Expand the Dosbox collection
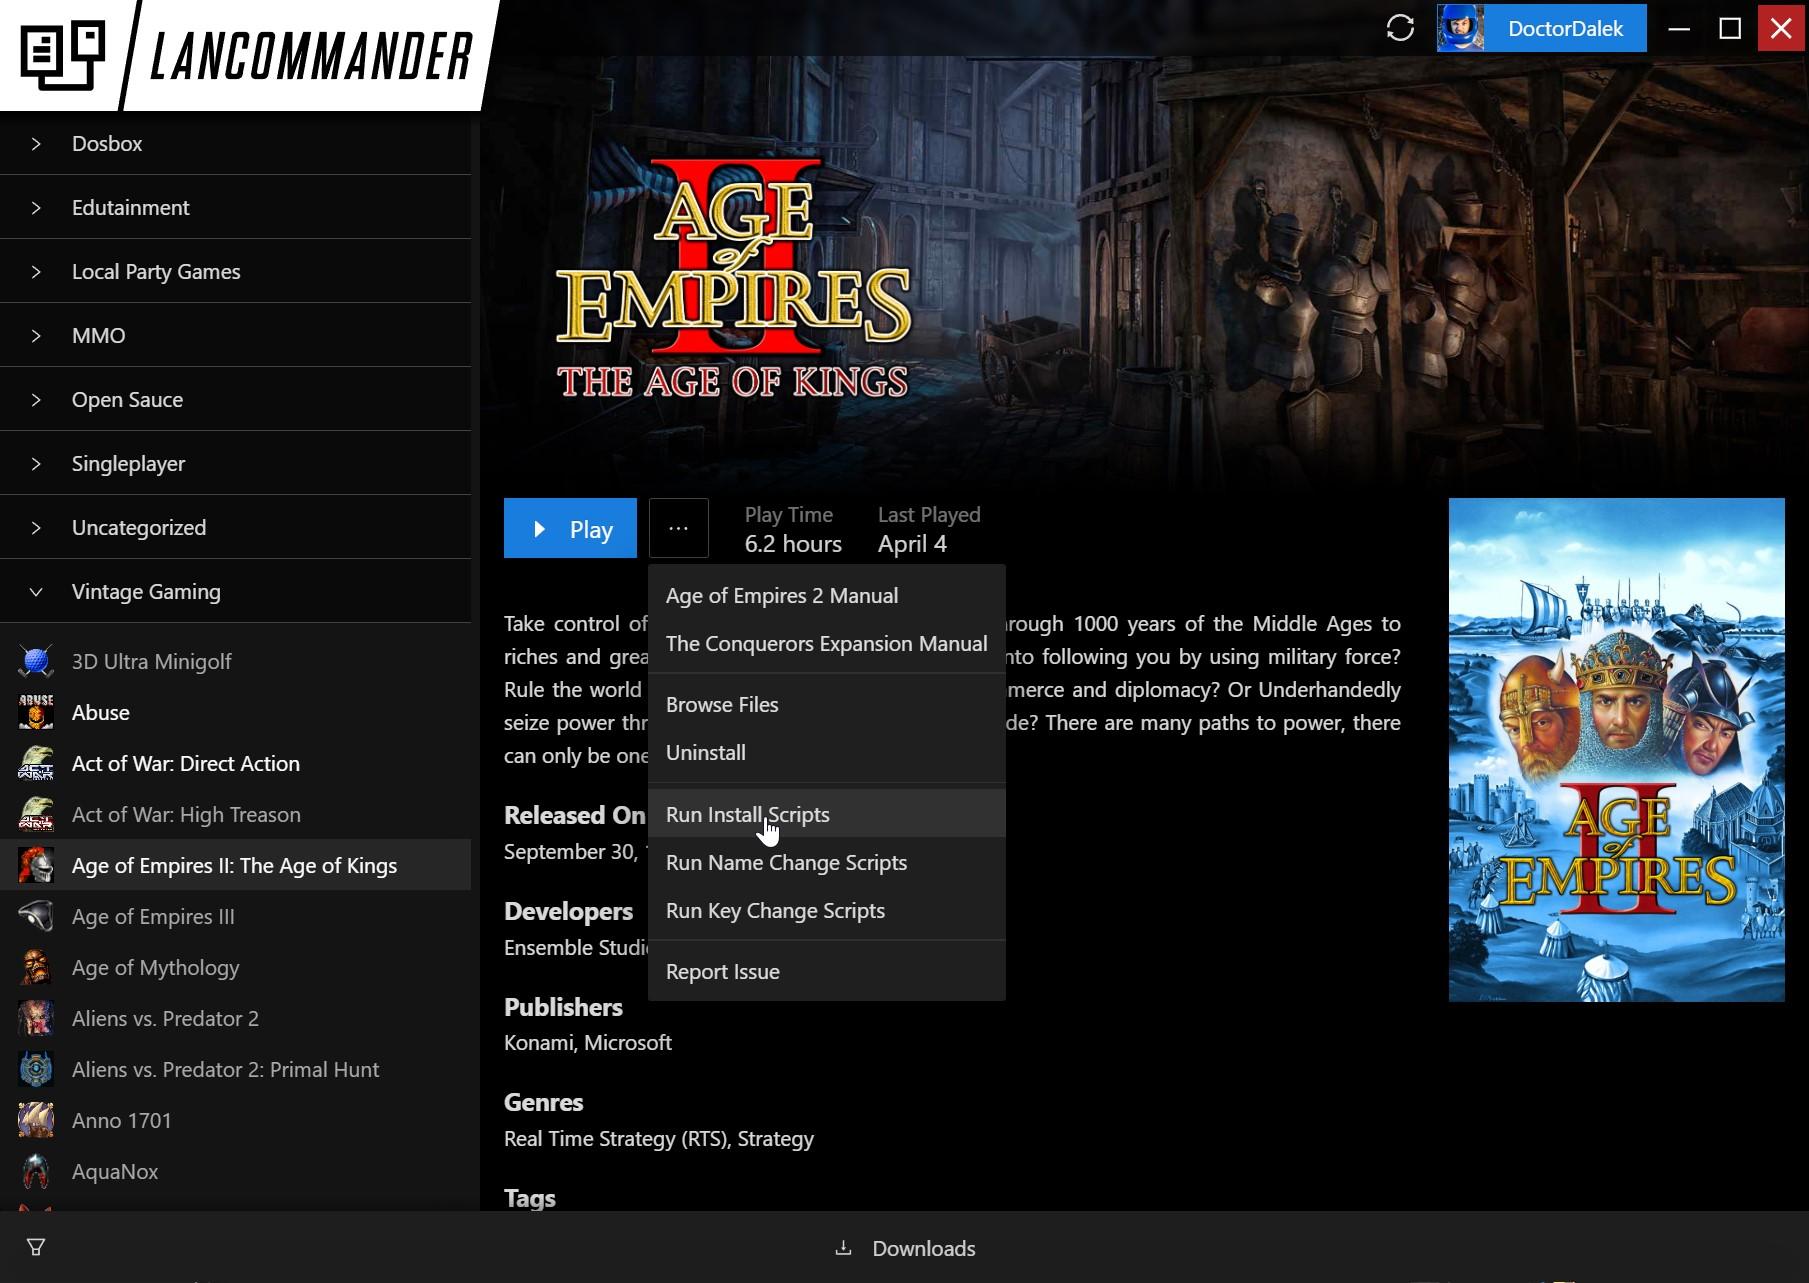The image size is (1809, 1283). pos(36,144)
